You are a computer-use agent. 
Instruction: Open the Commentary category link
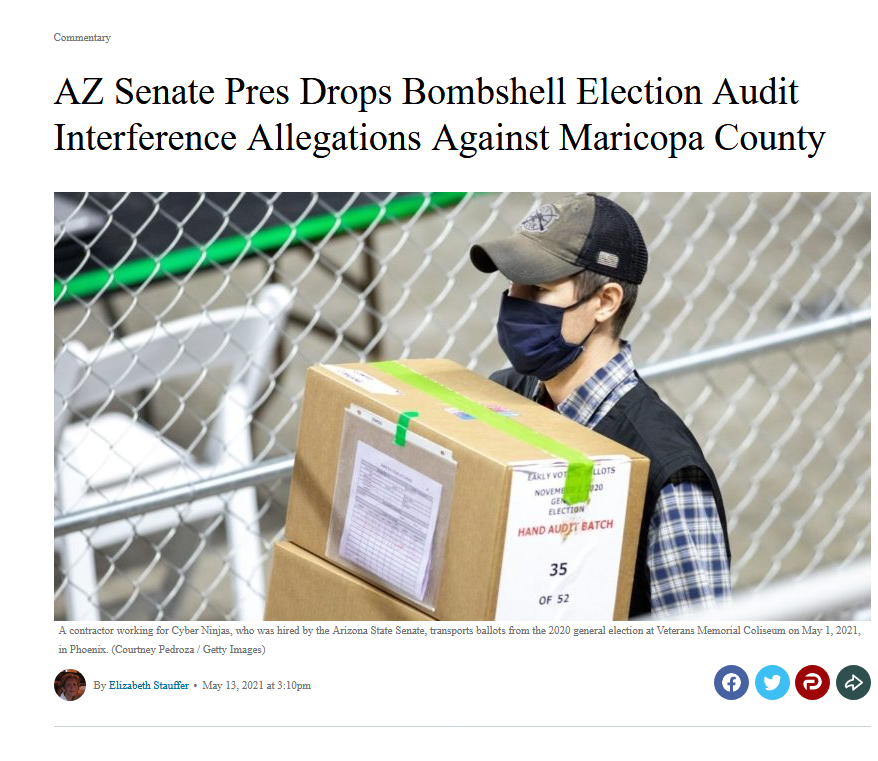[x=82, y=38]
